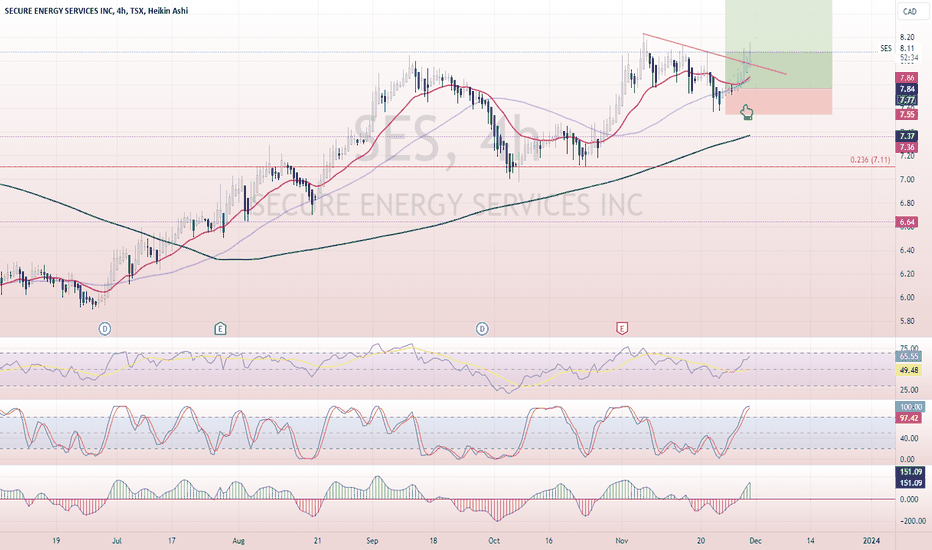The width and height of the screenshot is (932, 550).
Task: Click the green pointing hand sticker on chart
Action: click(747, 112)
